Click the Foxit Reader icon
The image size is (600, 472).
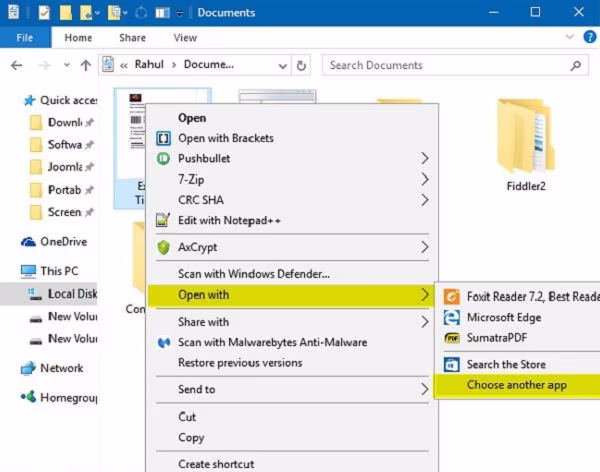click(x=452, y=297)
